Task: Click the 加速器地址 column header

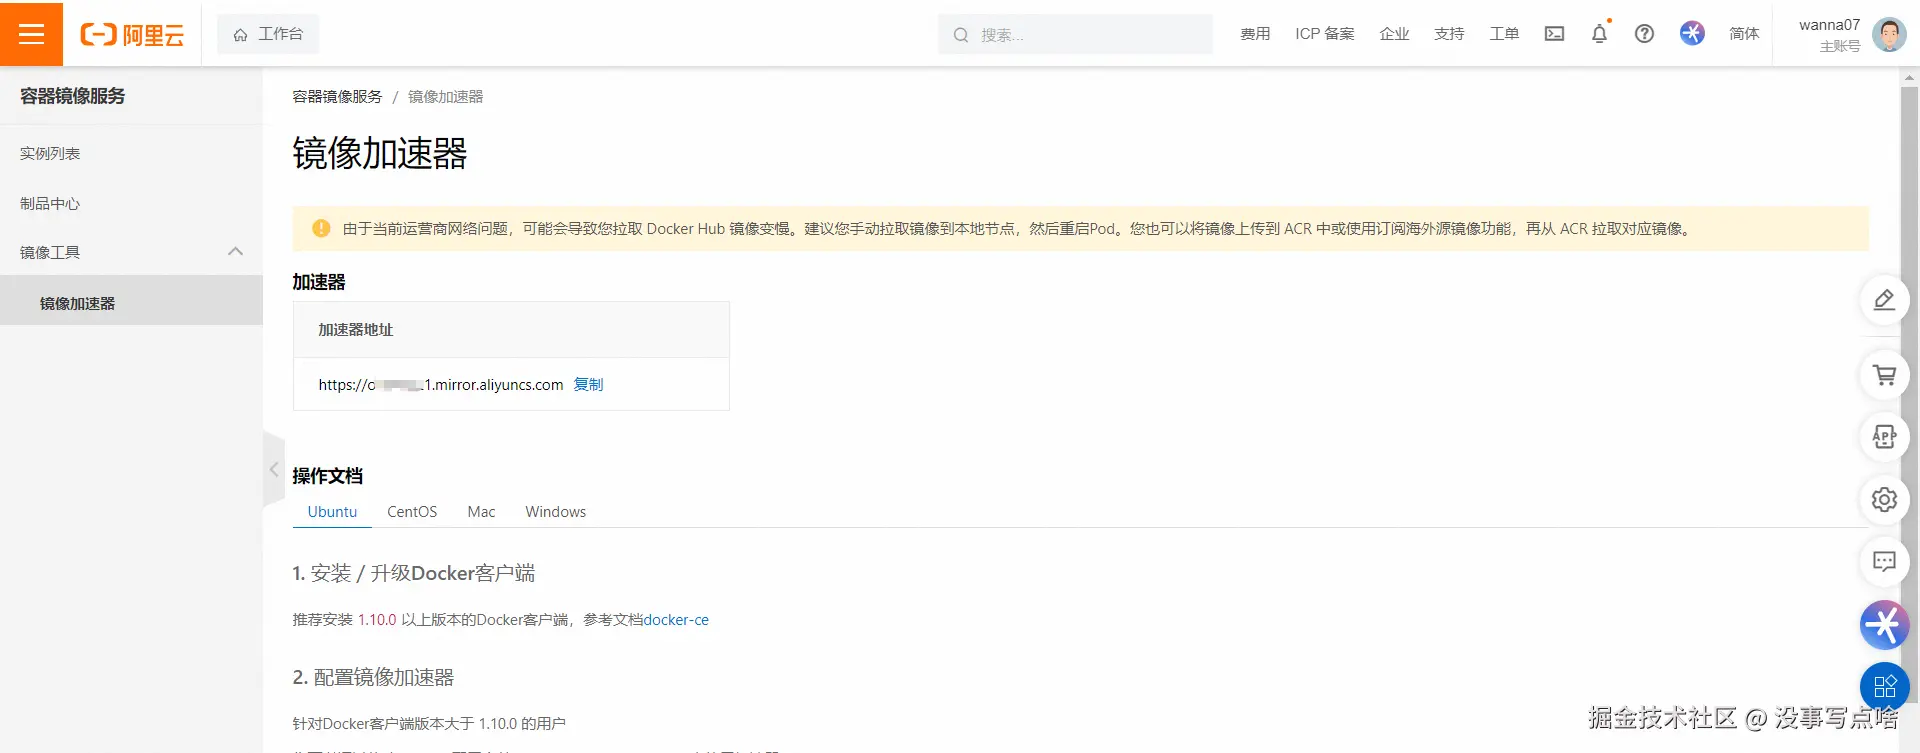Action: point(355,330)
